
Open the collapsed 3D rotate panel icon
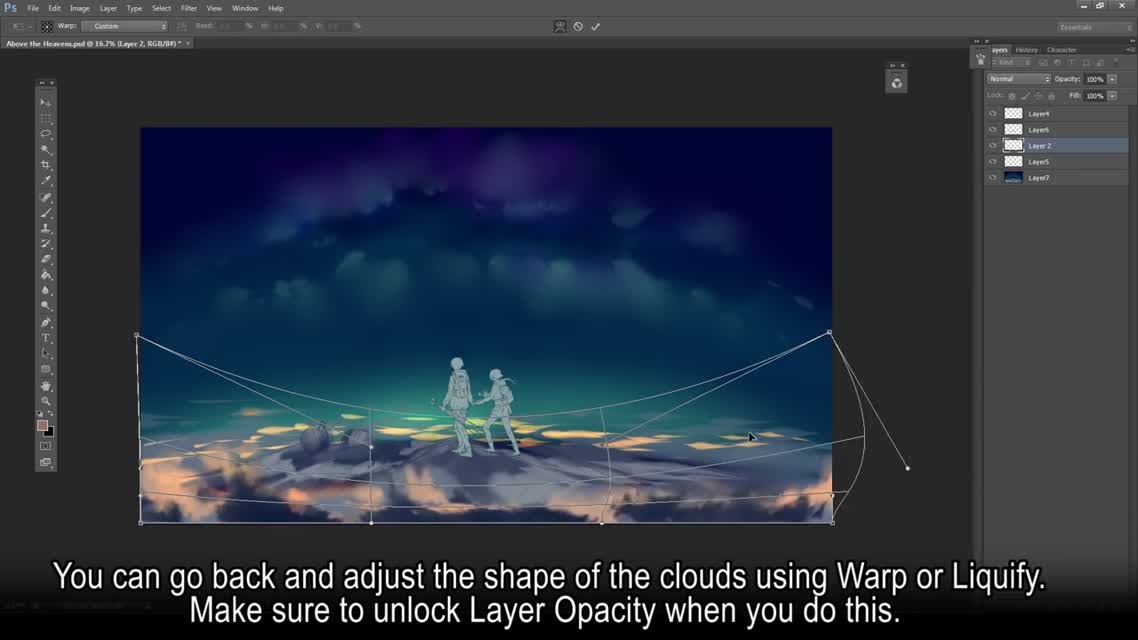pyautogui.click(x=897, y=83)
